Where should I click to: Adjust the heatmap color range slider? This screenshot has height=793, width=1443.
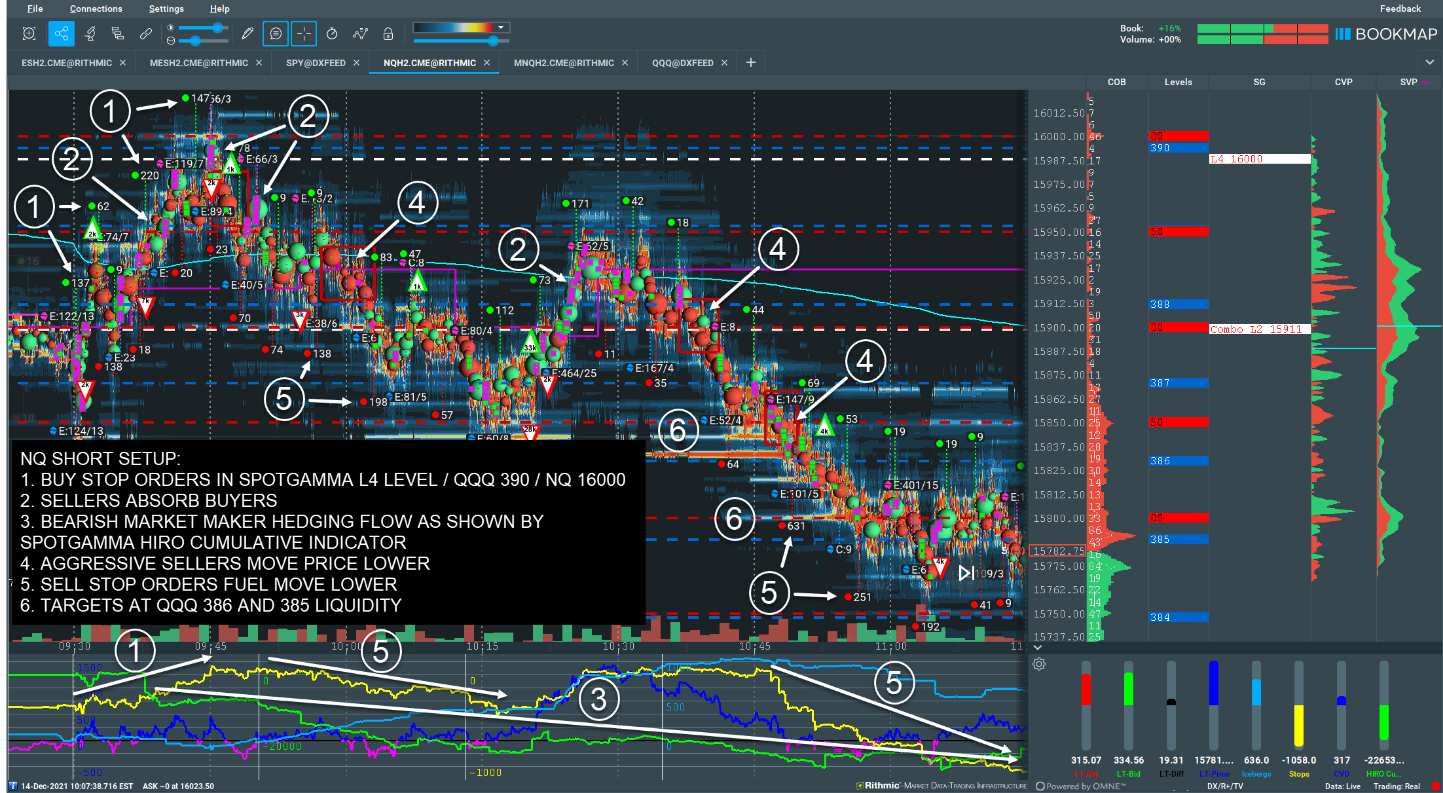click(462, 41)
